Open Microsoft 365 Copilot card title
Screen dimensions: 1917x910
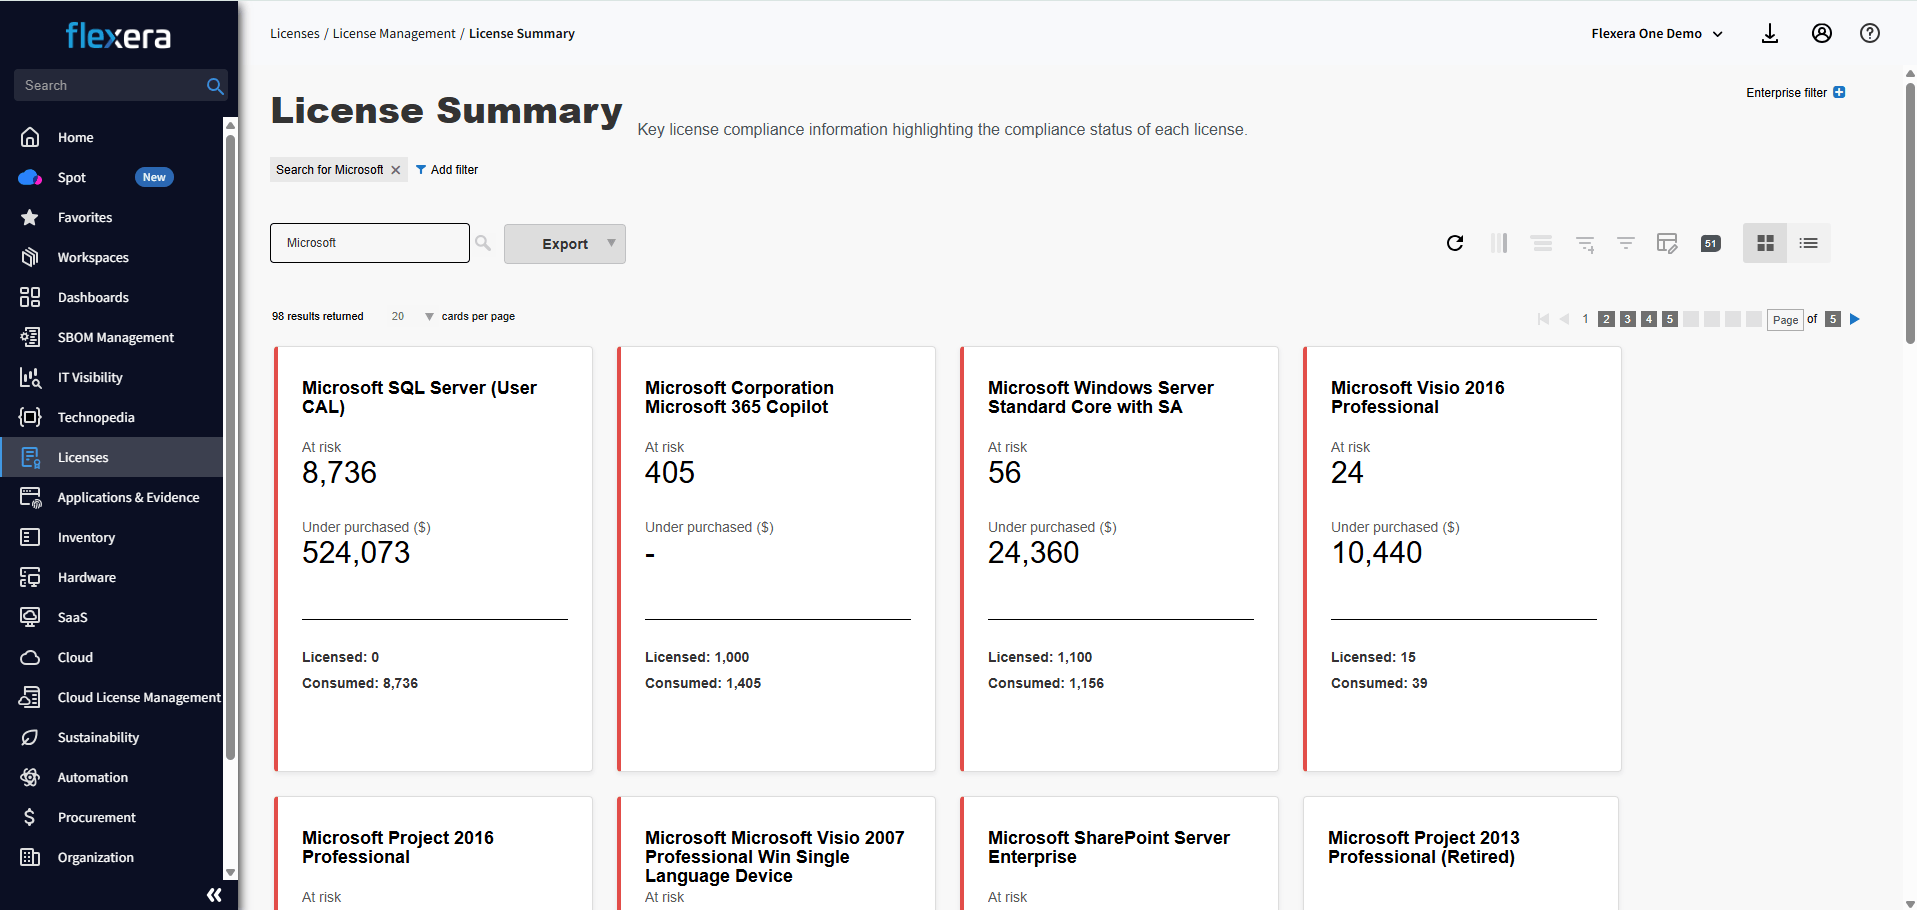pyautogui.click(x=739, y=397)
